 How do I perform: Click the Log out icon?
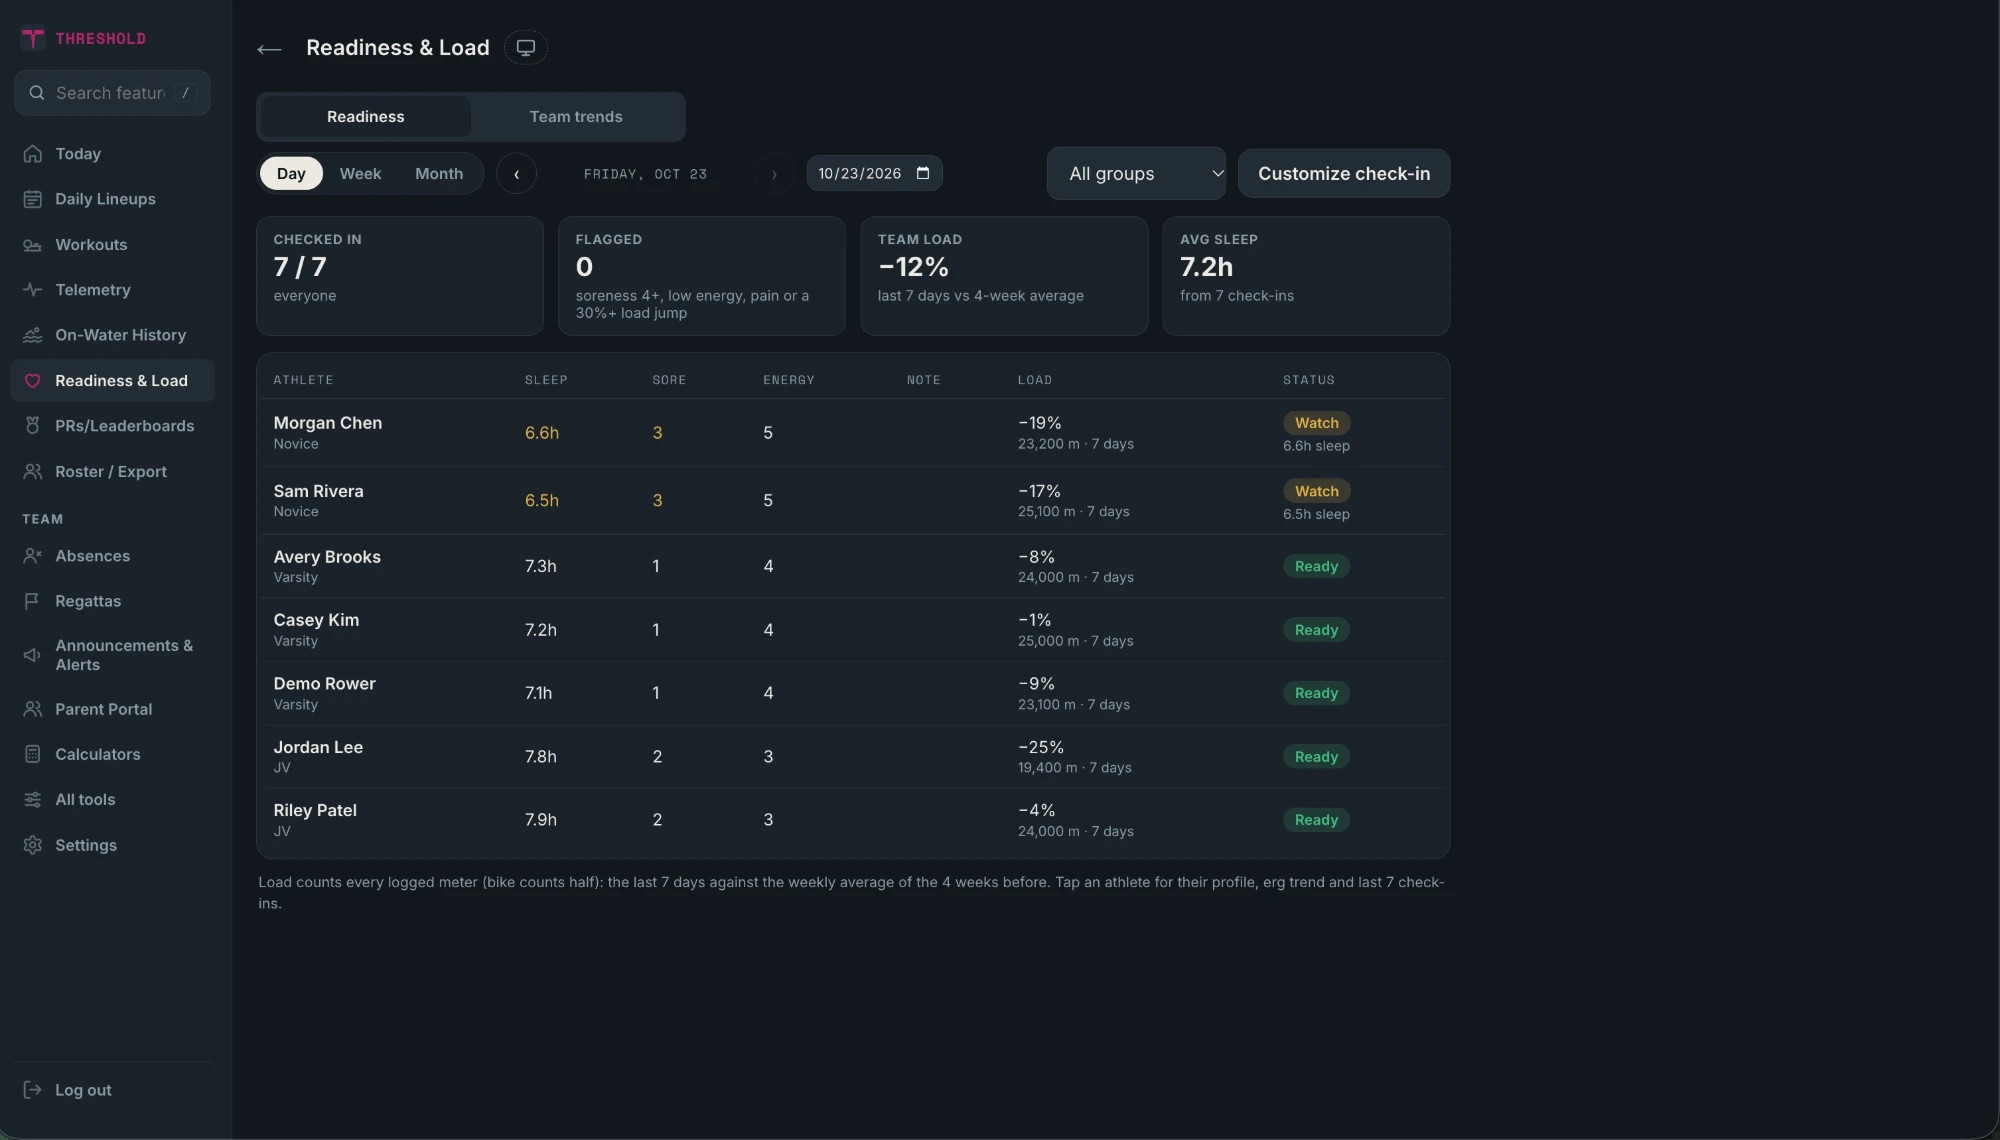click(x=33, y=1090)
